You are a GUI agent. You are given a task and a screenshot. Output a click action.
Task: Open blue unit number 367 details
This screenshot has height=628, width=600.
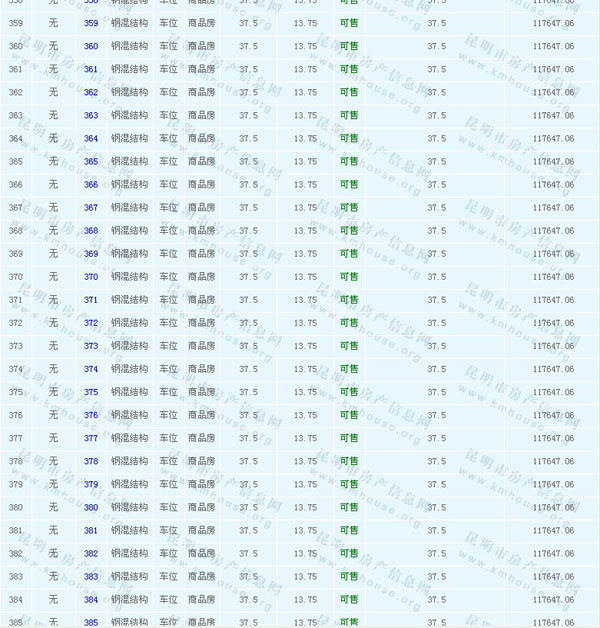(91, 208)
